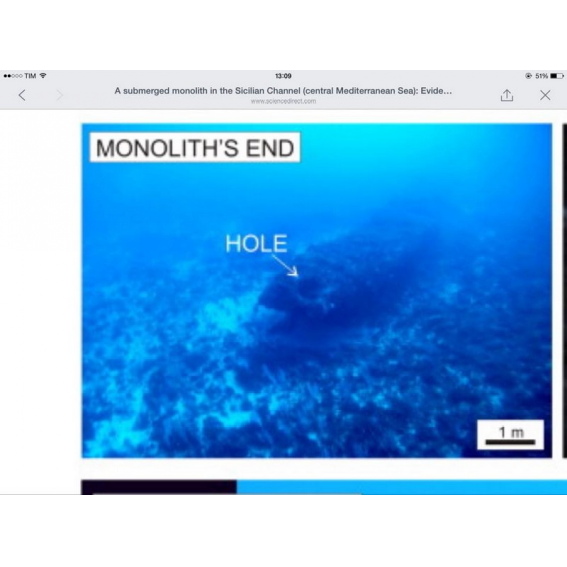Tap the rotation lock status icon
Image resolution: width=567 pixels, height=567 pixels.
click(x=528, y=76)
